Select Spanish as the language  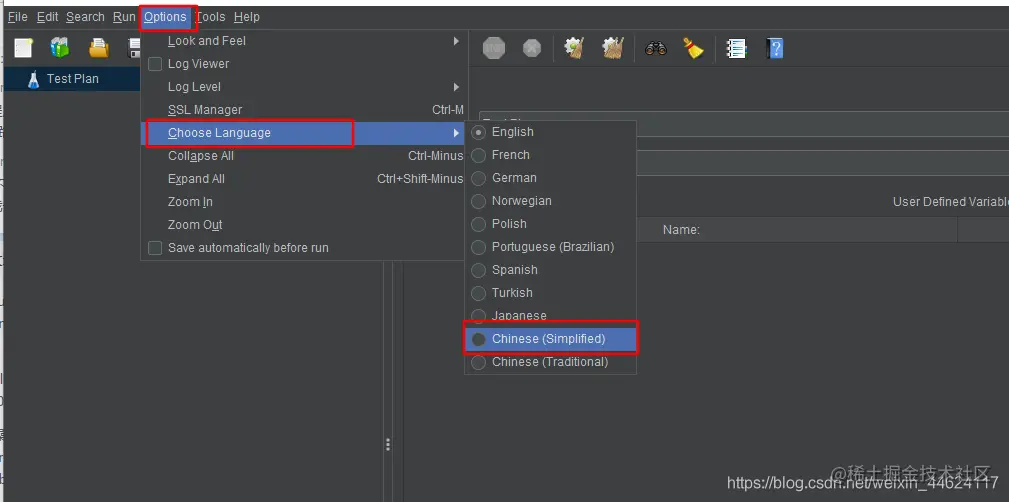click(x=550, y=270)
